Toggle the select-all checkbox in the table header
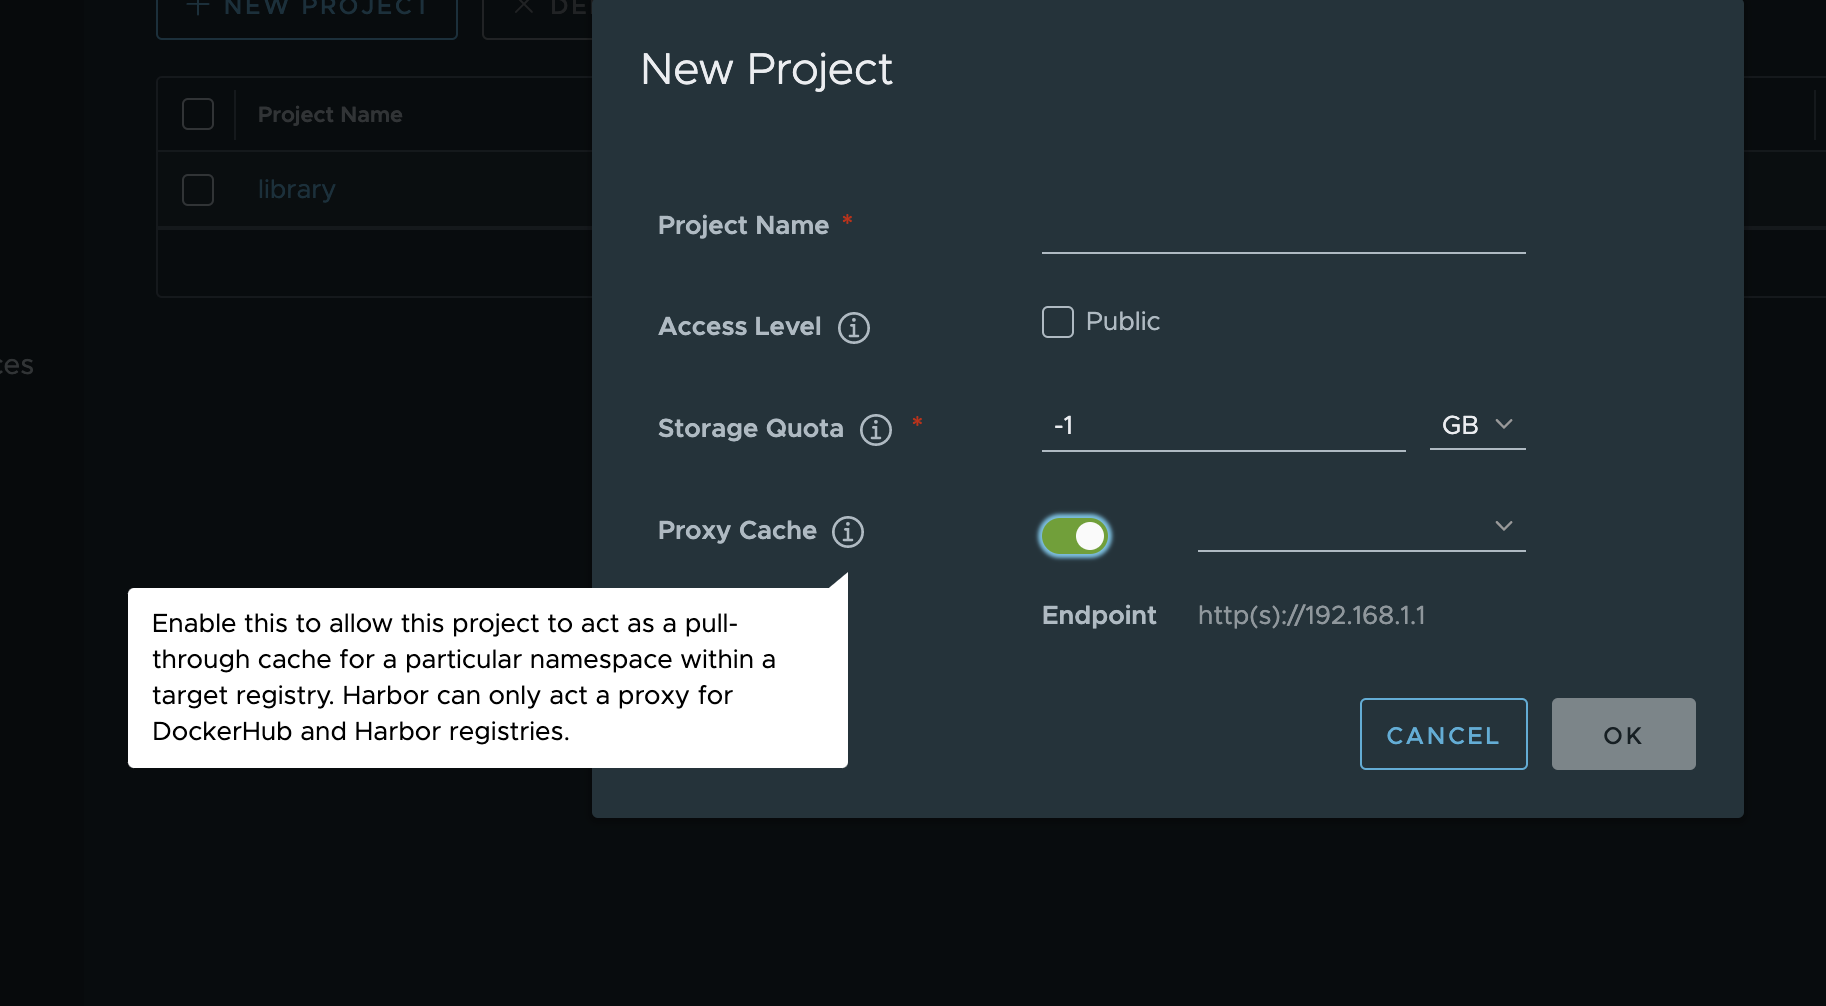The height and width of the screenshot is (1006, 1826). pyautogui.click(x=198, y=114)
